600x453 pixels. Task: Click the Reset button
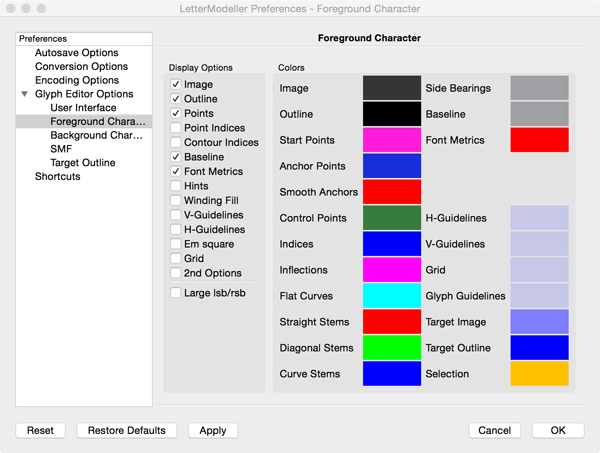click(41, 430)
